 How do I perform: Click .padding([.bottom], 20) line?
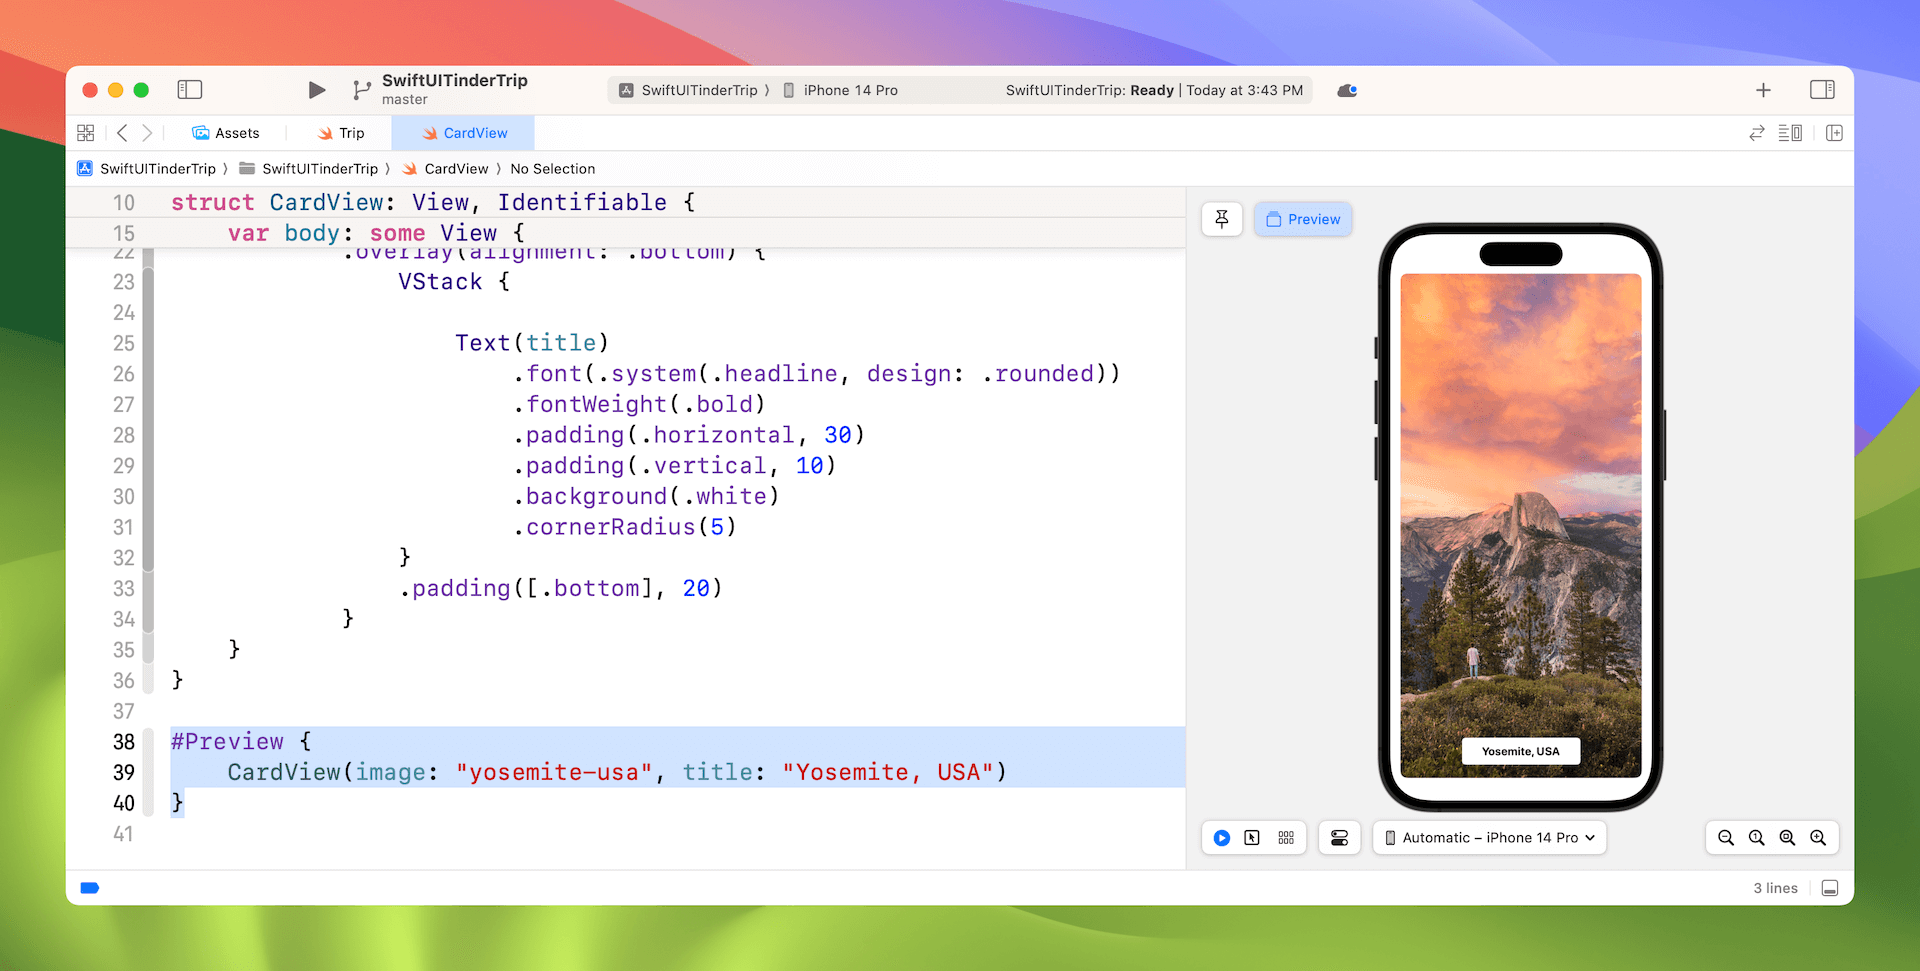click(560, 588)
